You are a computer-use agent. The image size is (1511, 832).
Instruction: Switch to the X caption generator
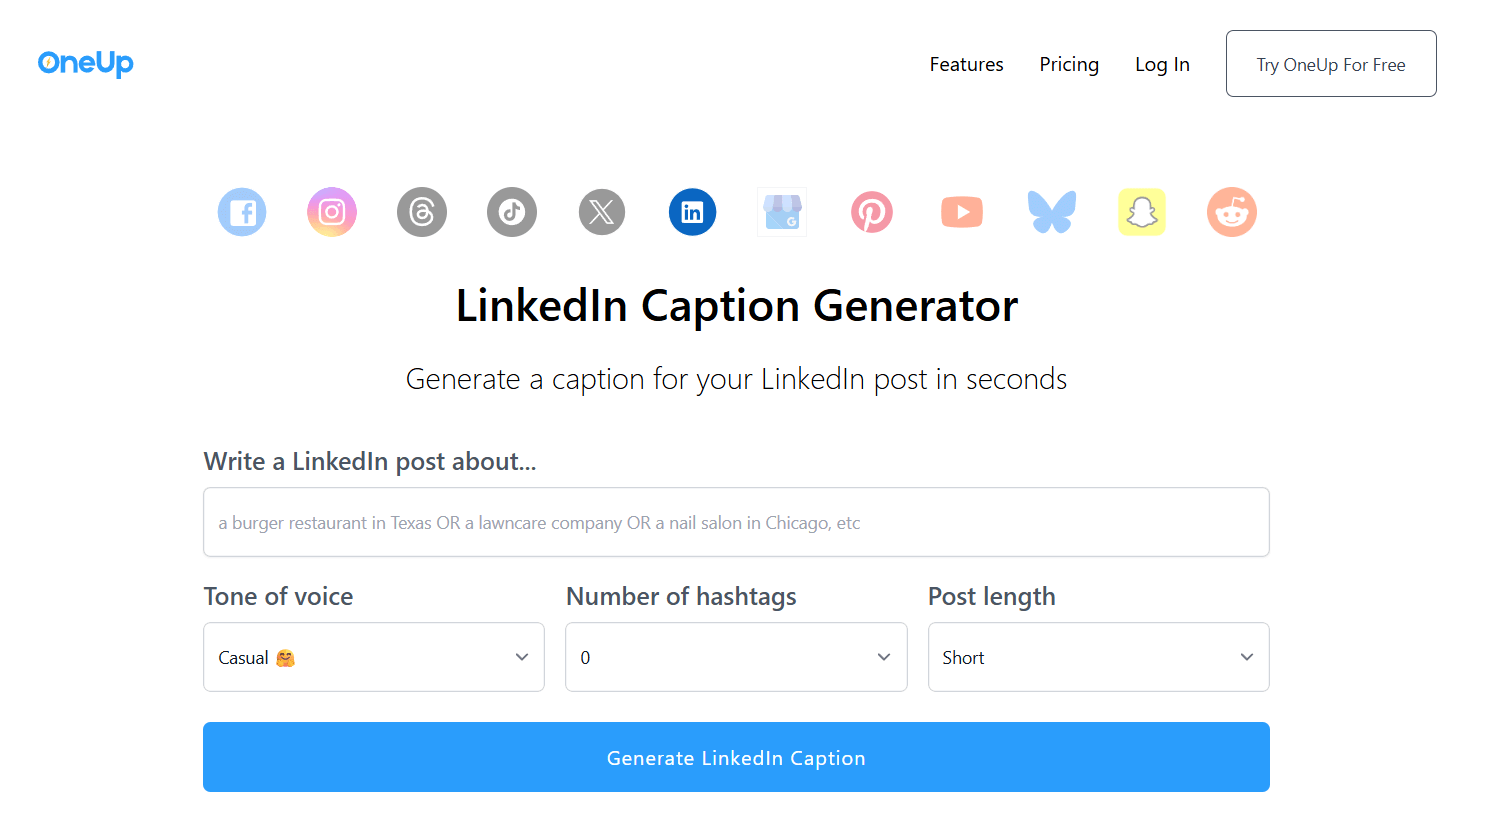(x=601, y=211)
